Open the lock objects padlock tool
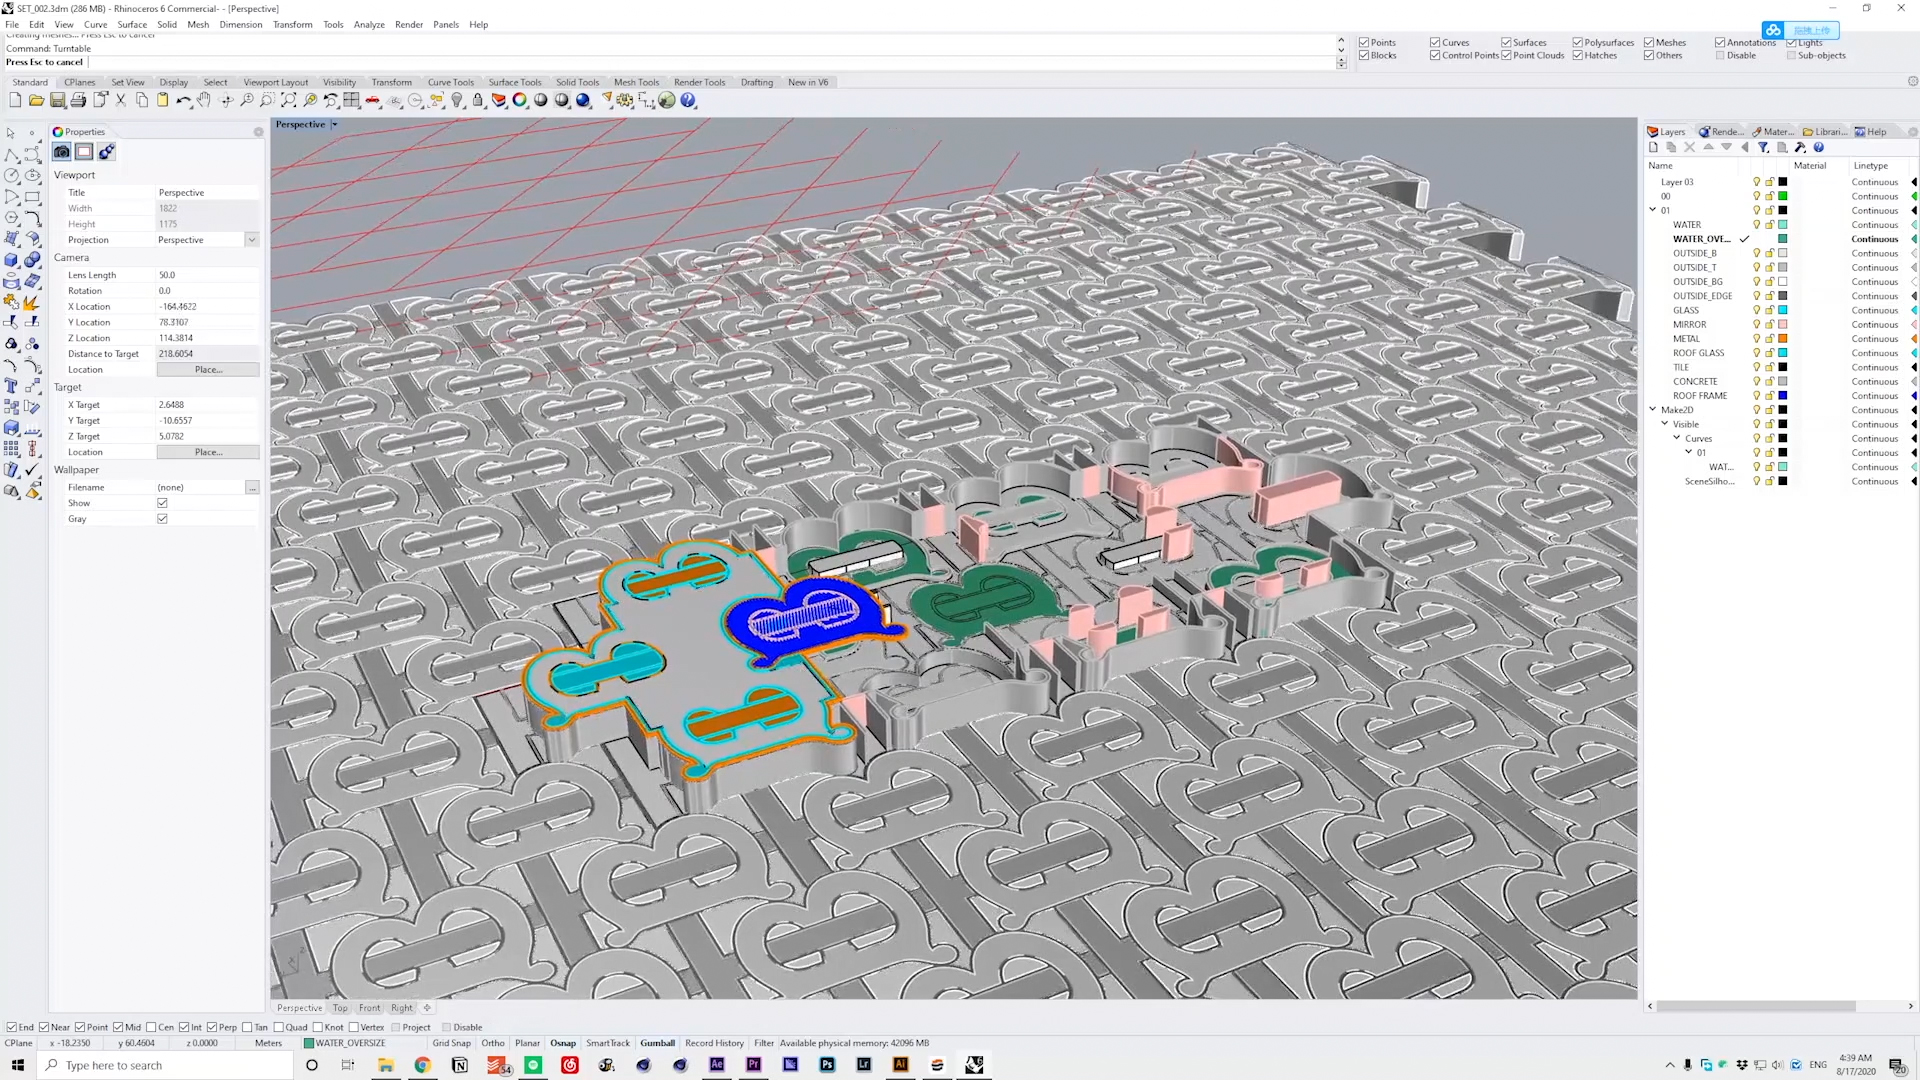The image size is (1920, 1080). click(x=478, y=100)
